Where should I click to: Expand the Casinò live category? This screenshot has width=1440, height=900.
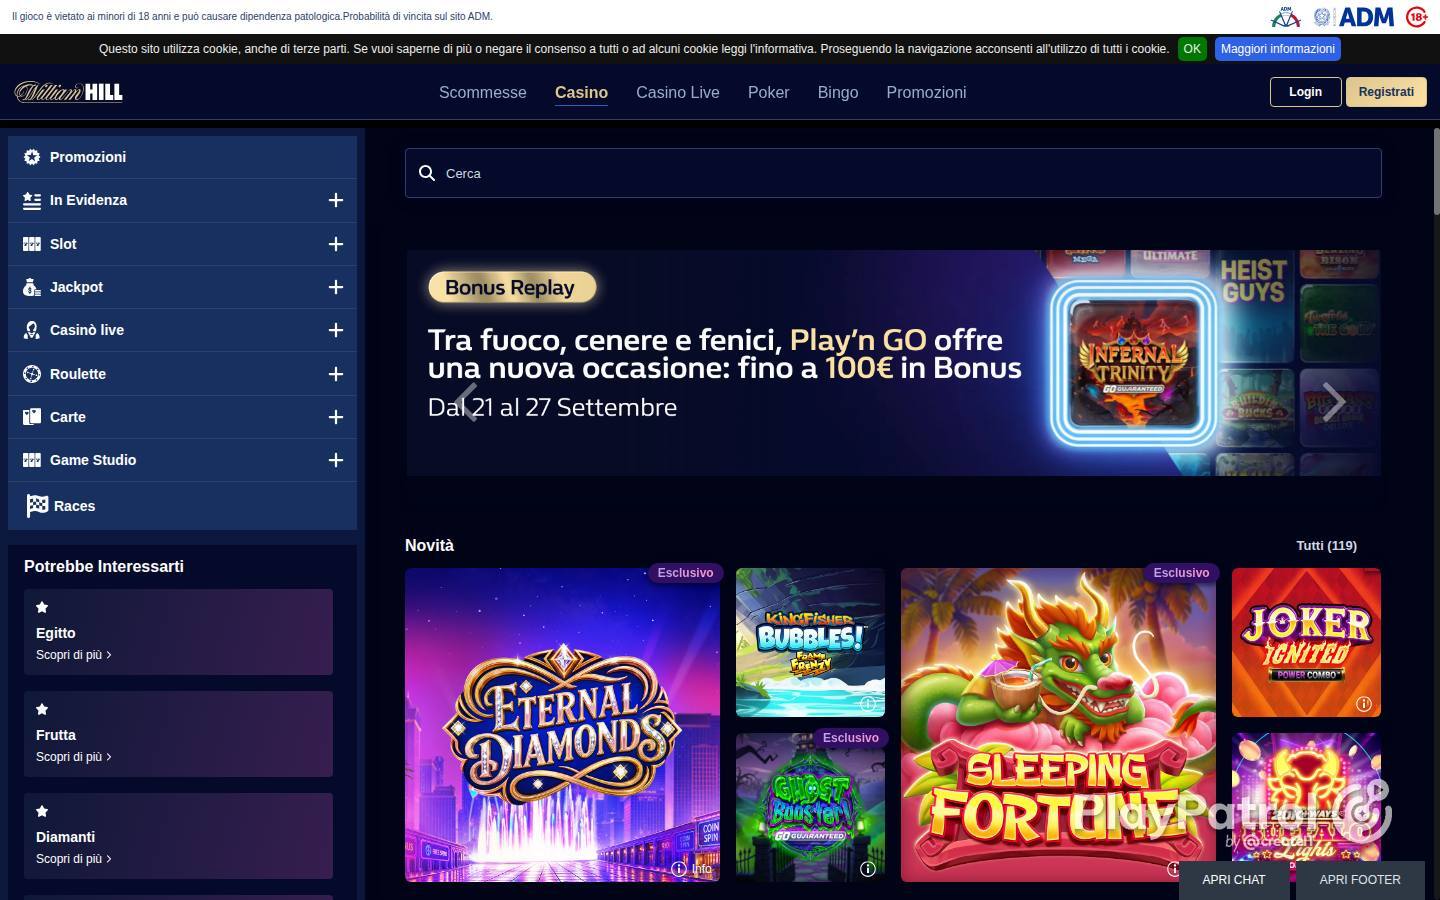click(336, 330)
